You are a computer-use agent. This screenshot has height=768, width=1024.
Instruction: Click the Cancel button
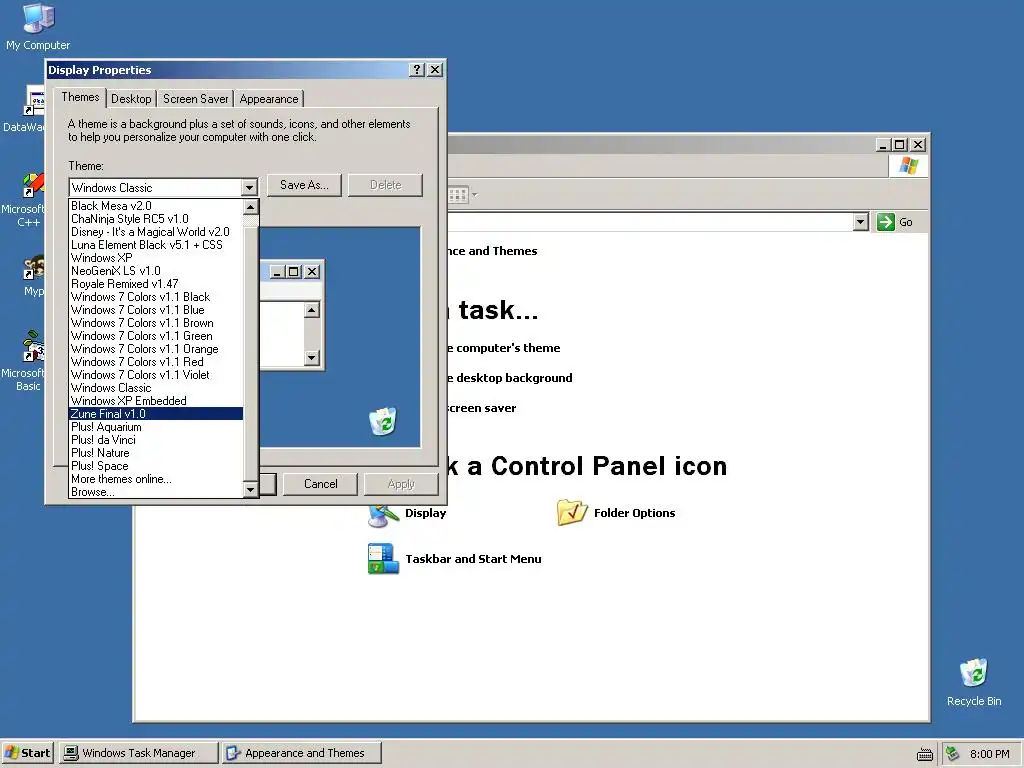tap(321, 484)
